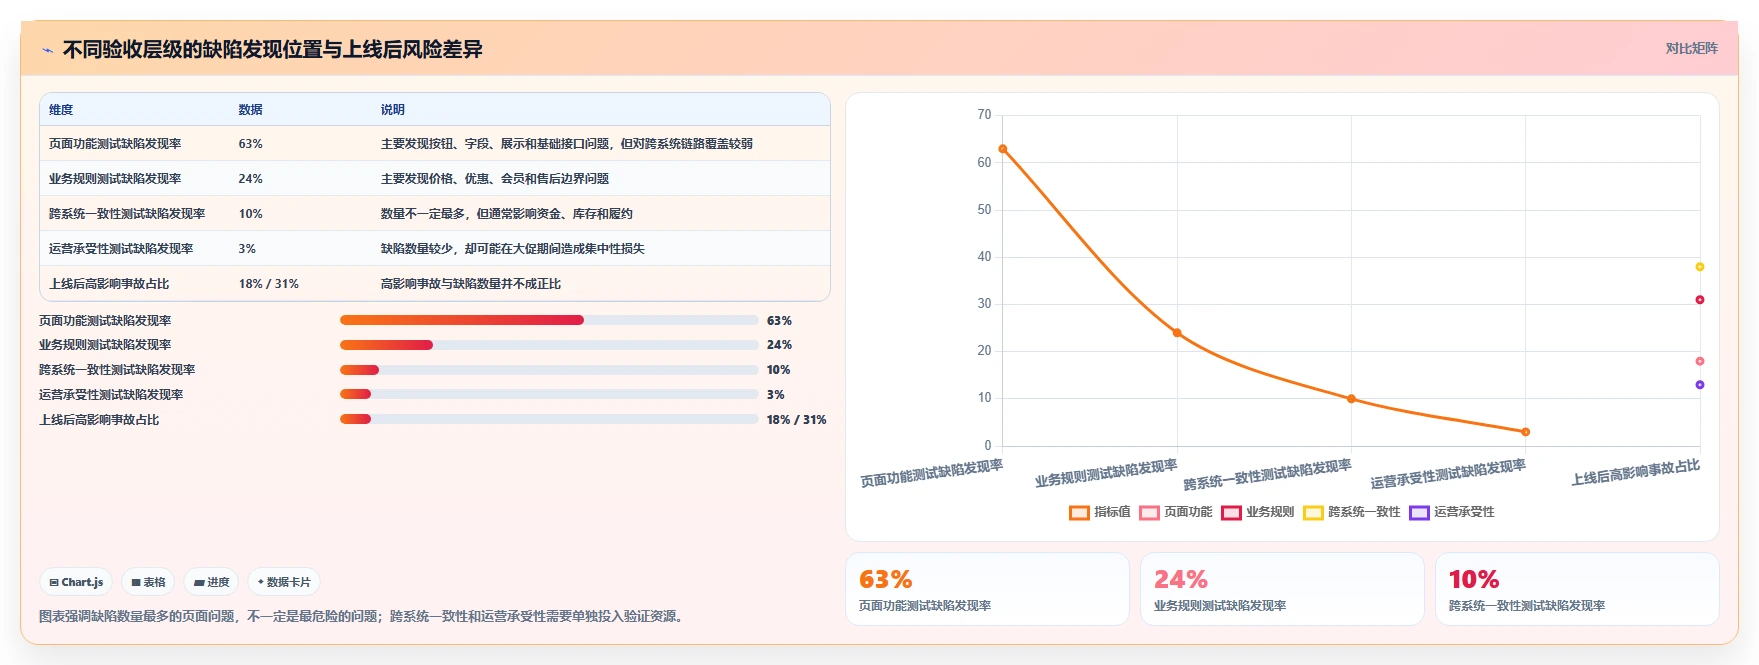The width and height of the screenshot is (1759, 665).
Task: Click 运营承受性测试缺陷发现率 in the table's fourth row
Action: [x=121, y=249]
